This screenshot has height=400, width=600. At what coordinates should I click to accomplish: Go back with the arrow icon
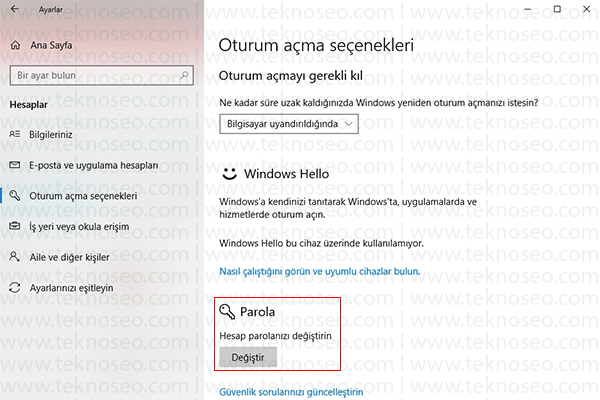pos(15,9)
